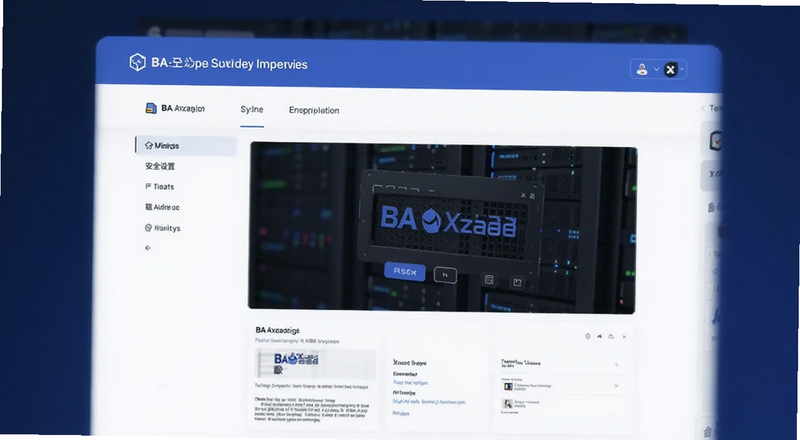Image resolution: width=800 pixels, height=440 pixels.
Task: Click the BA Axxadtige card heading
Action: coord(278,330)
